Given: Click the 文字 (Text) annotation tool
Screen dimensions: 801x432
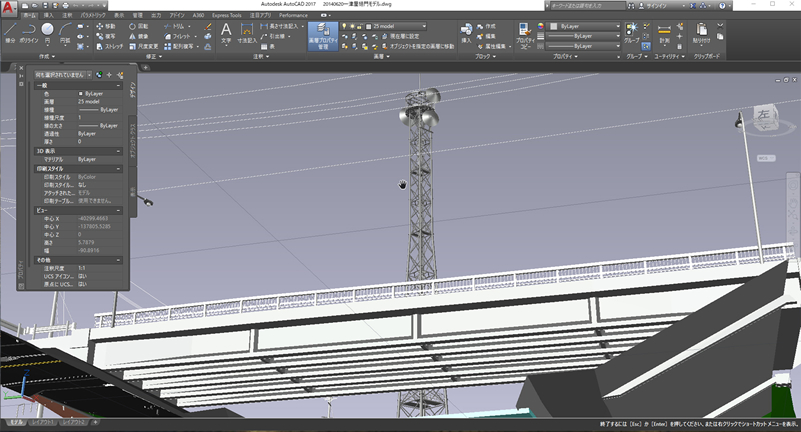Looking at the screenshot, I should coord(225,32).
